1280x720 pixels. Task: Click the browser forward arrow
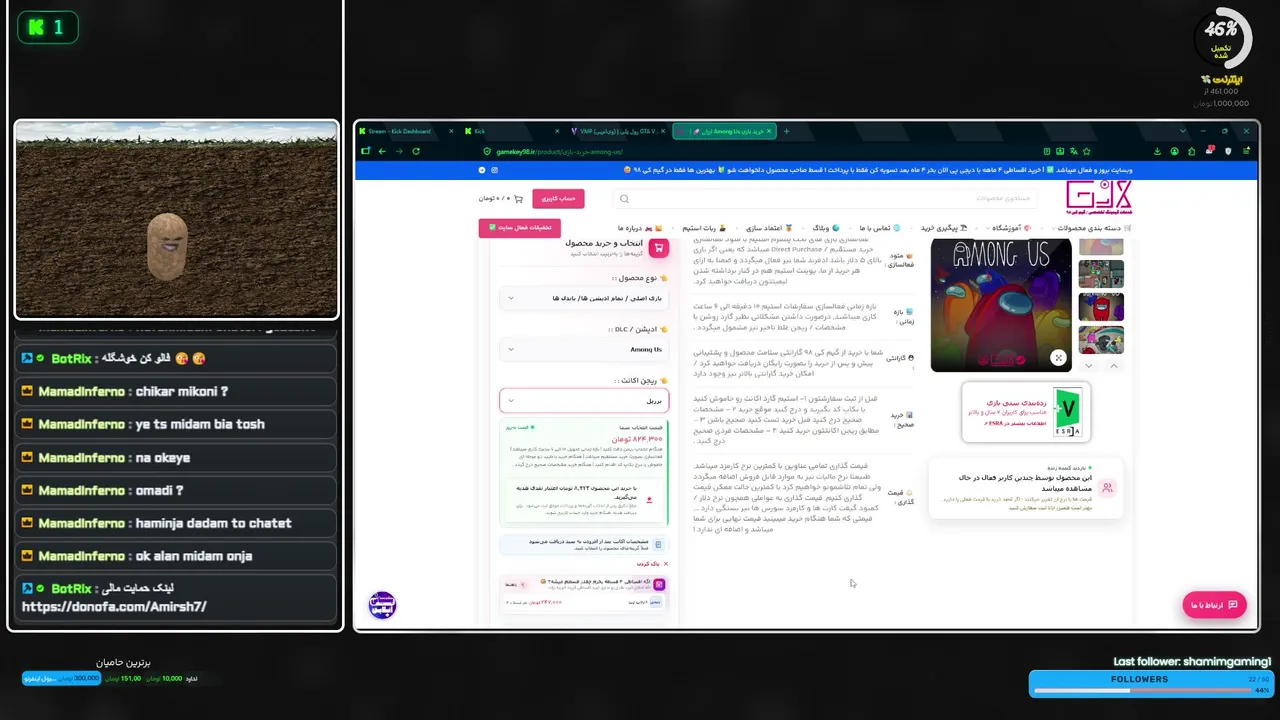pyautogui.click(x=398, y=151)
